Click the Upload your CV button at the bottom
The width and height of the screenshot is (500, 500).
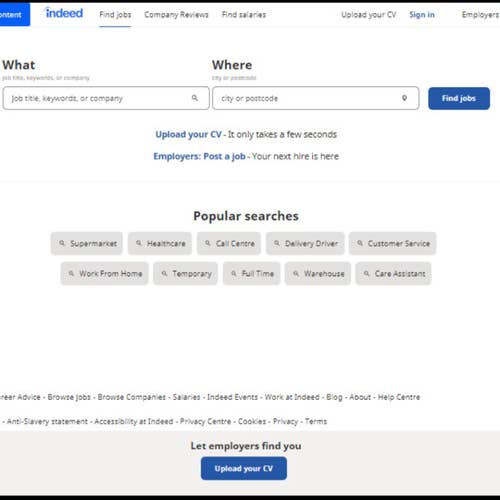(244, 468)
